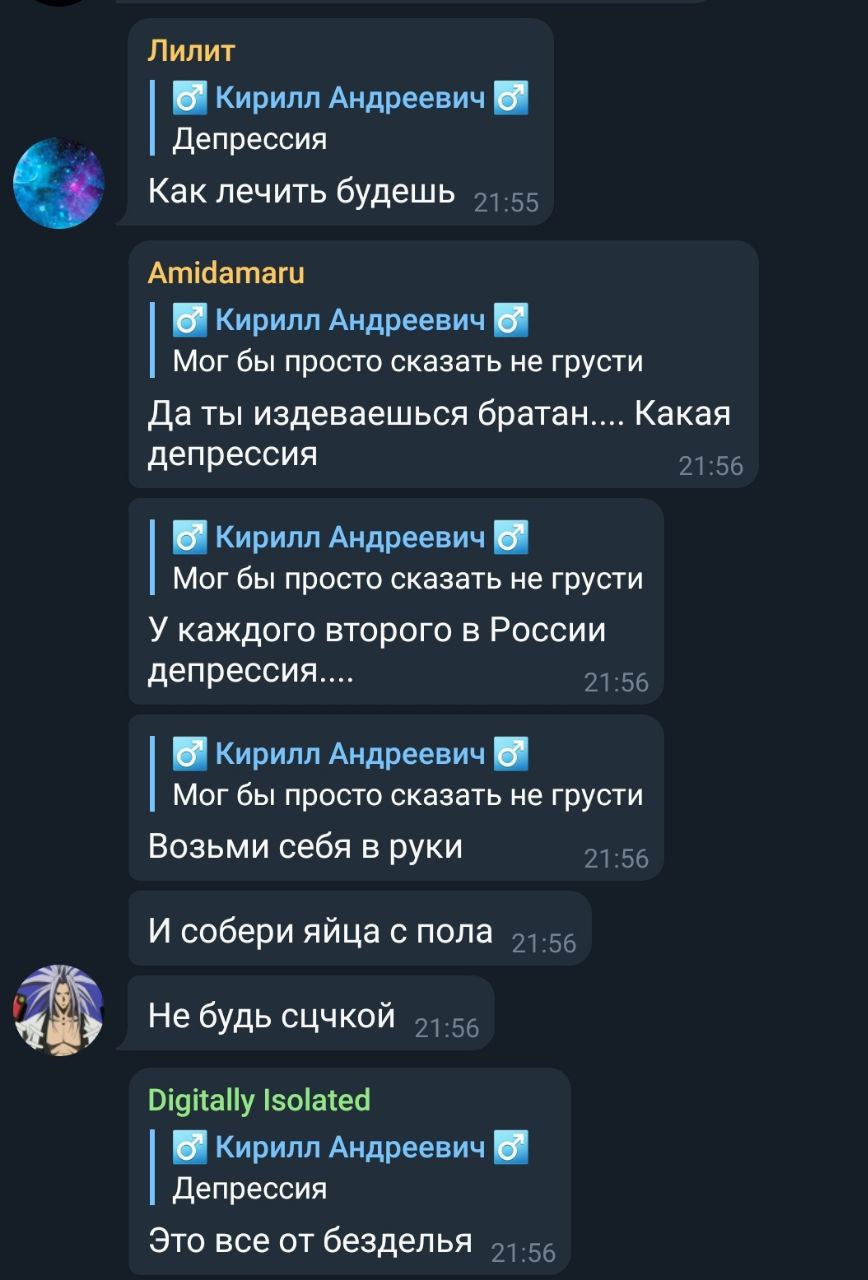Screen dimensions: 868x1280
Task: Select message И собери яйца с пола
Action: tap(360, 932)
